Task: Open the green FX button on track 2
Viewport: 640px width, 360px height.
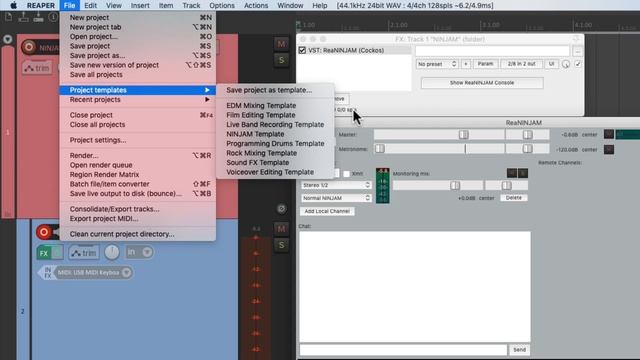Action: click(x=44, y=253)
